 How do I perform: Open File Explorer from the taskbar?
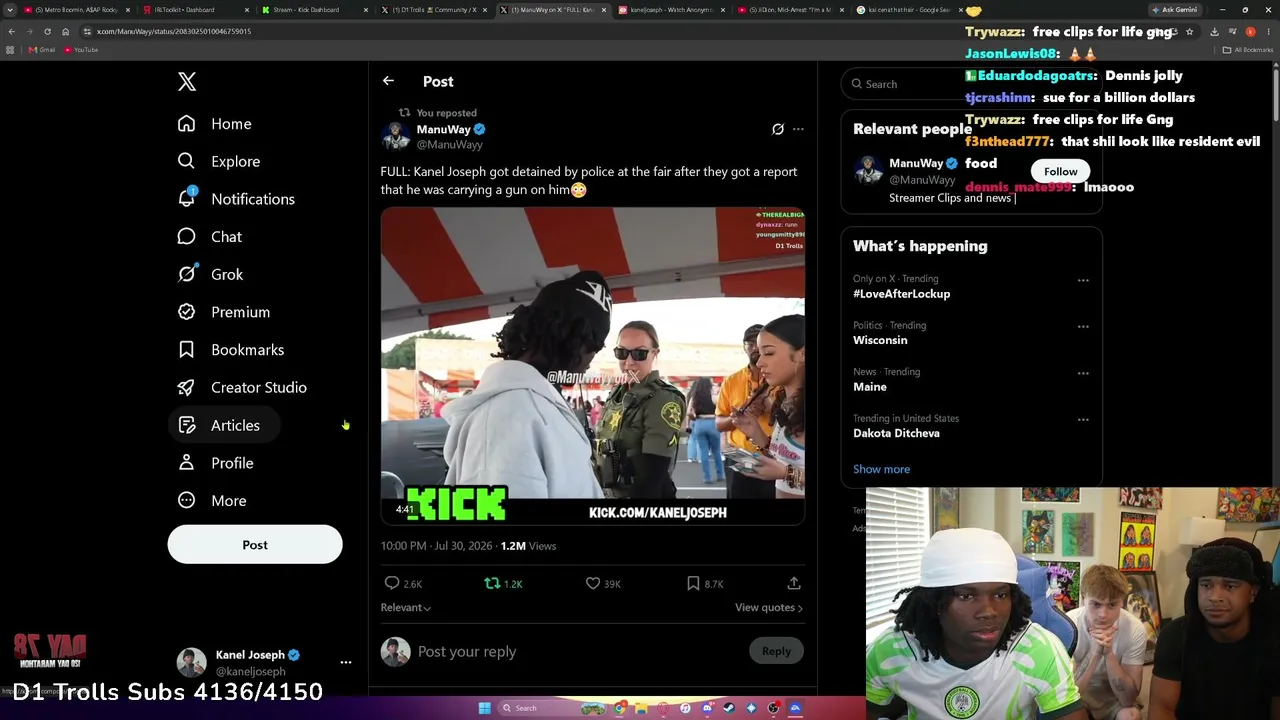pyautogui.click(x=643, y=708)
